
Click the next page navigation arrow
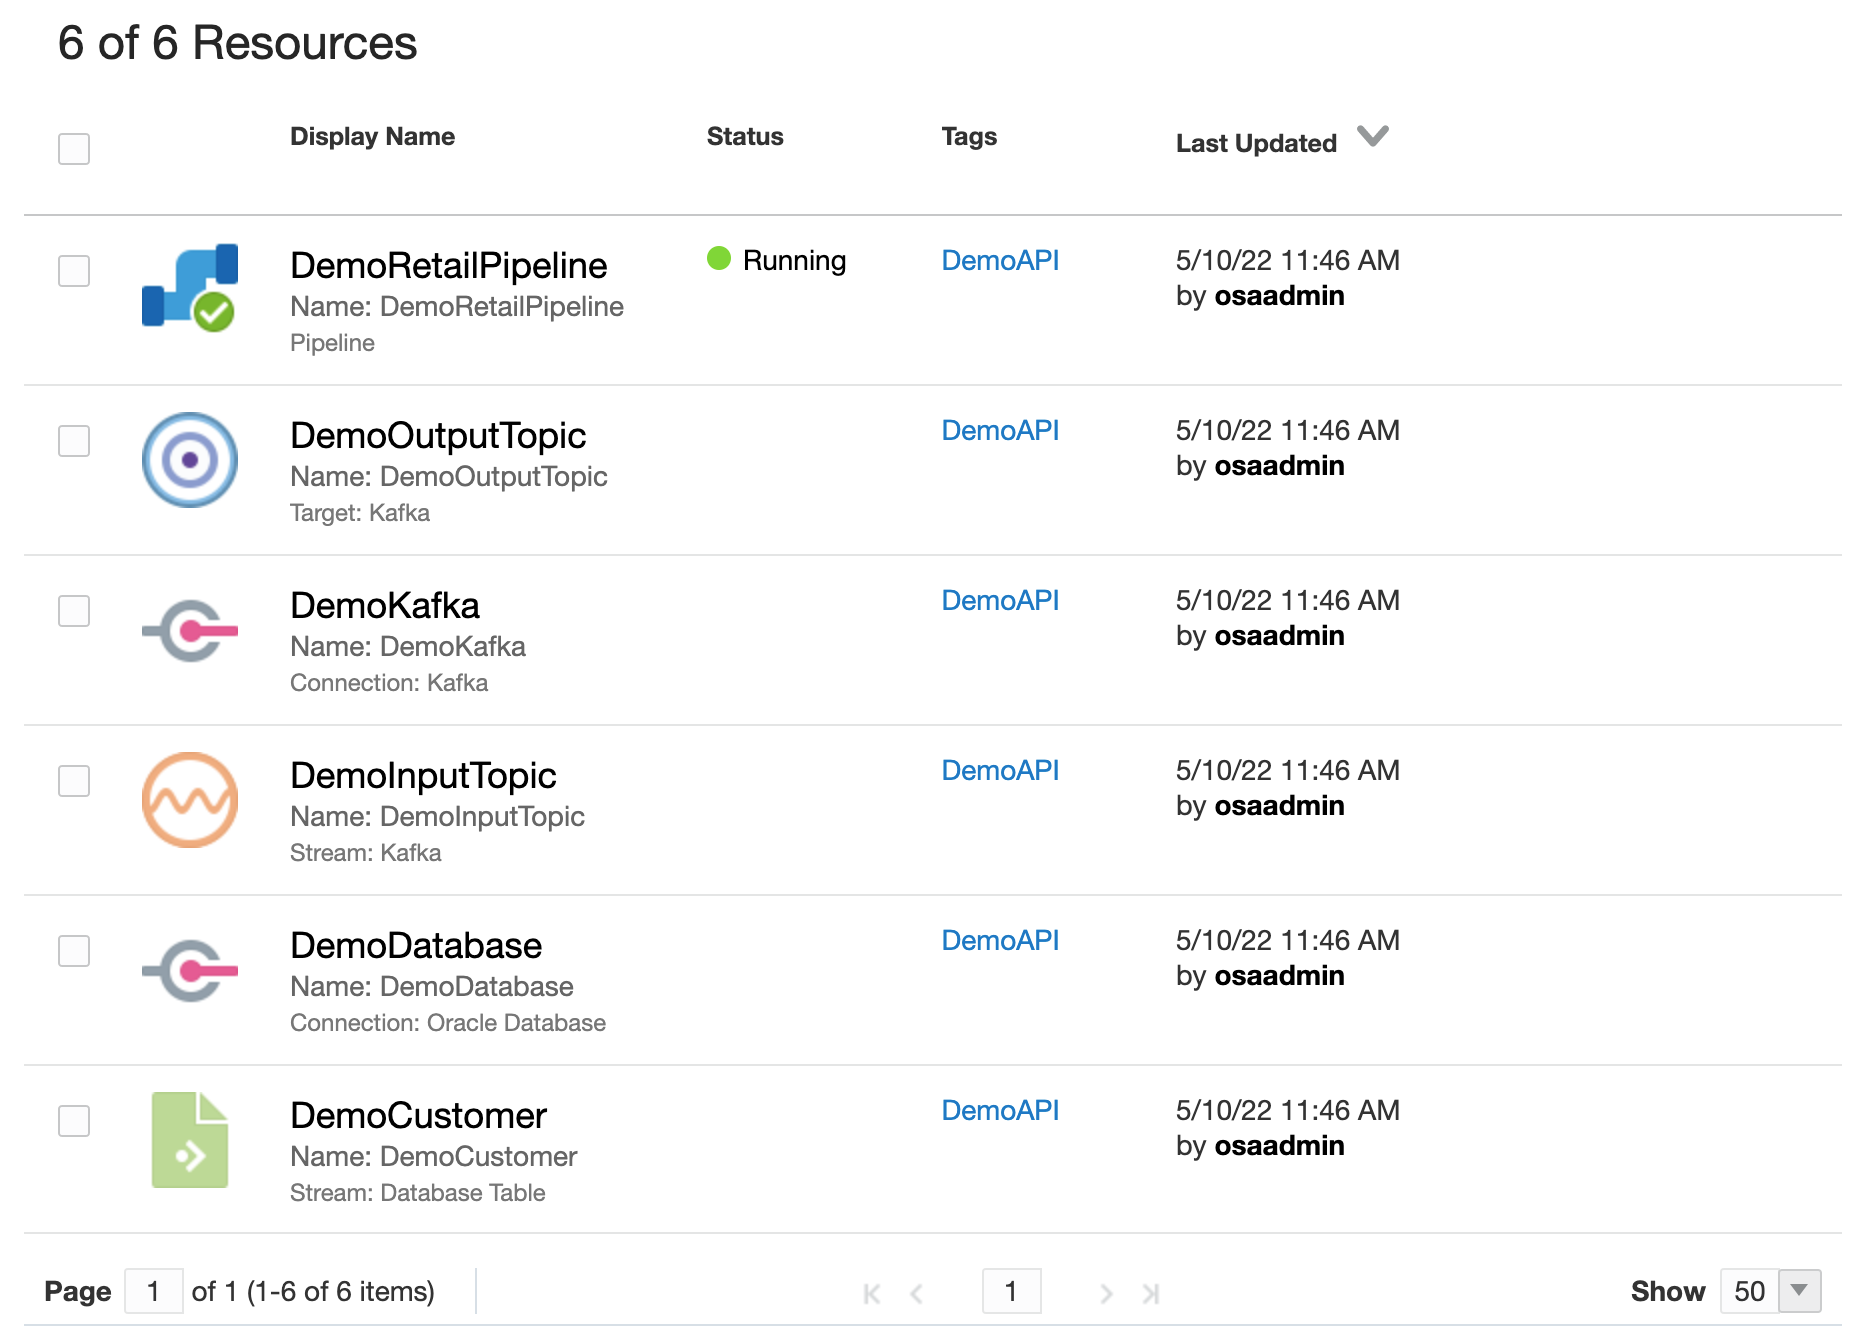click(x=1105, y=1292)
